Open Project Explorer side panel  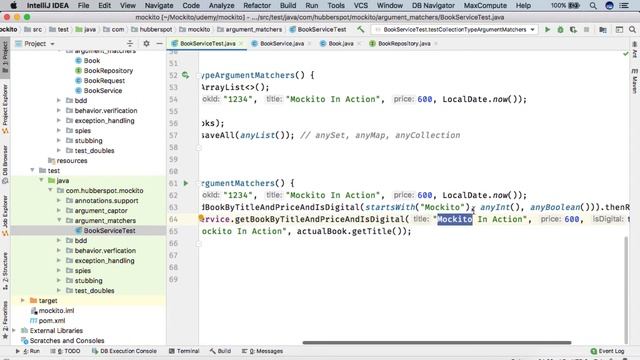tap(5, 109)
